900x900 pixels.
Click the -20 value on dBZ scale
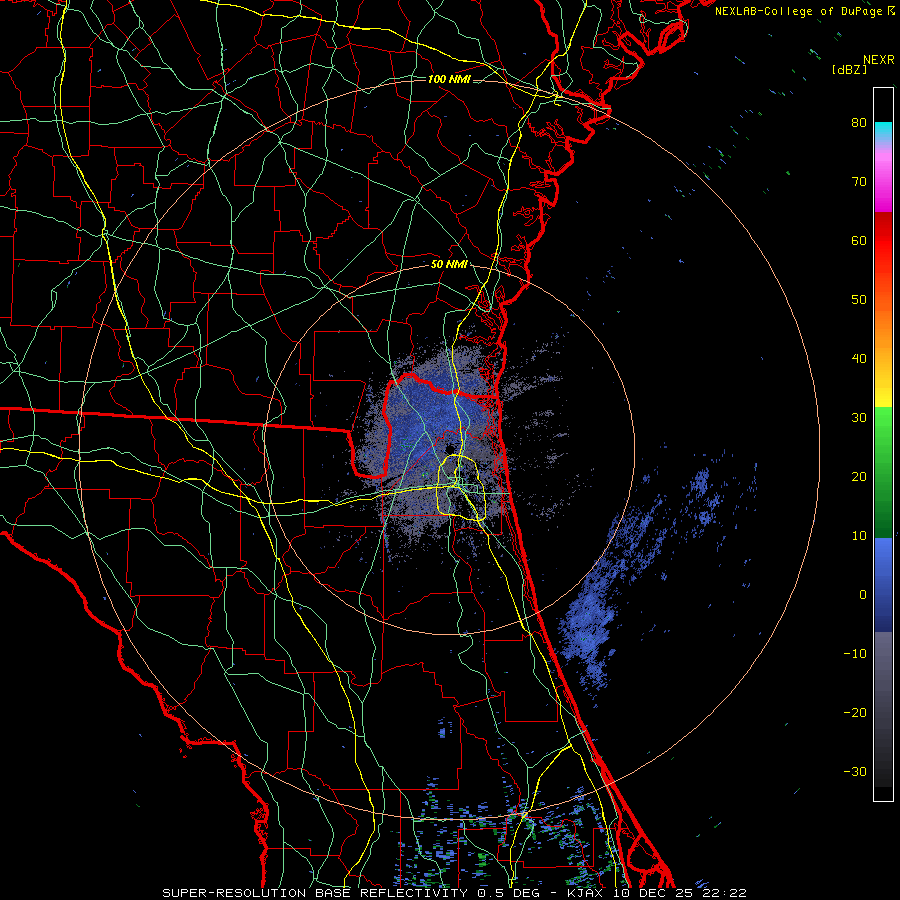tap(855, 713)
